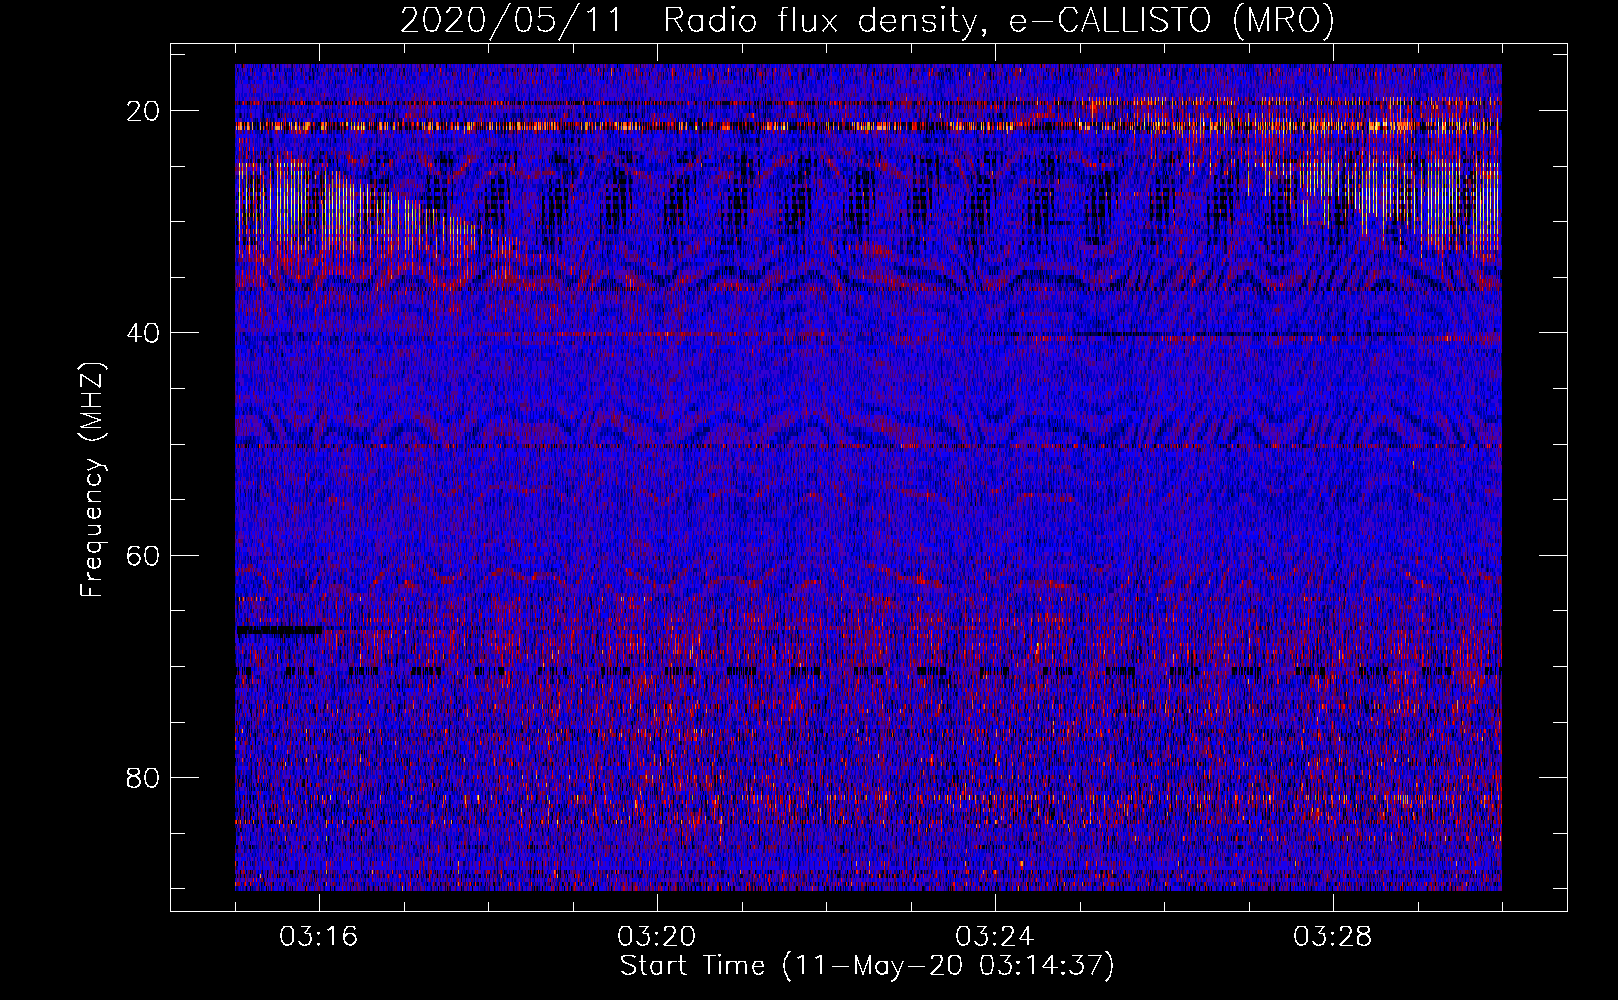Click the 03:20 time tick label
The height and width of the screenshot is (1000, 1618).
(657, 937)
